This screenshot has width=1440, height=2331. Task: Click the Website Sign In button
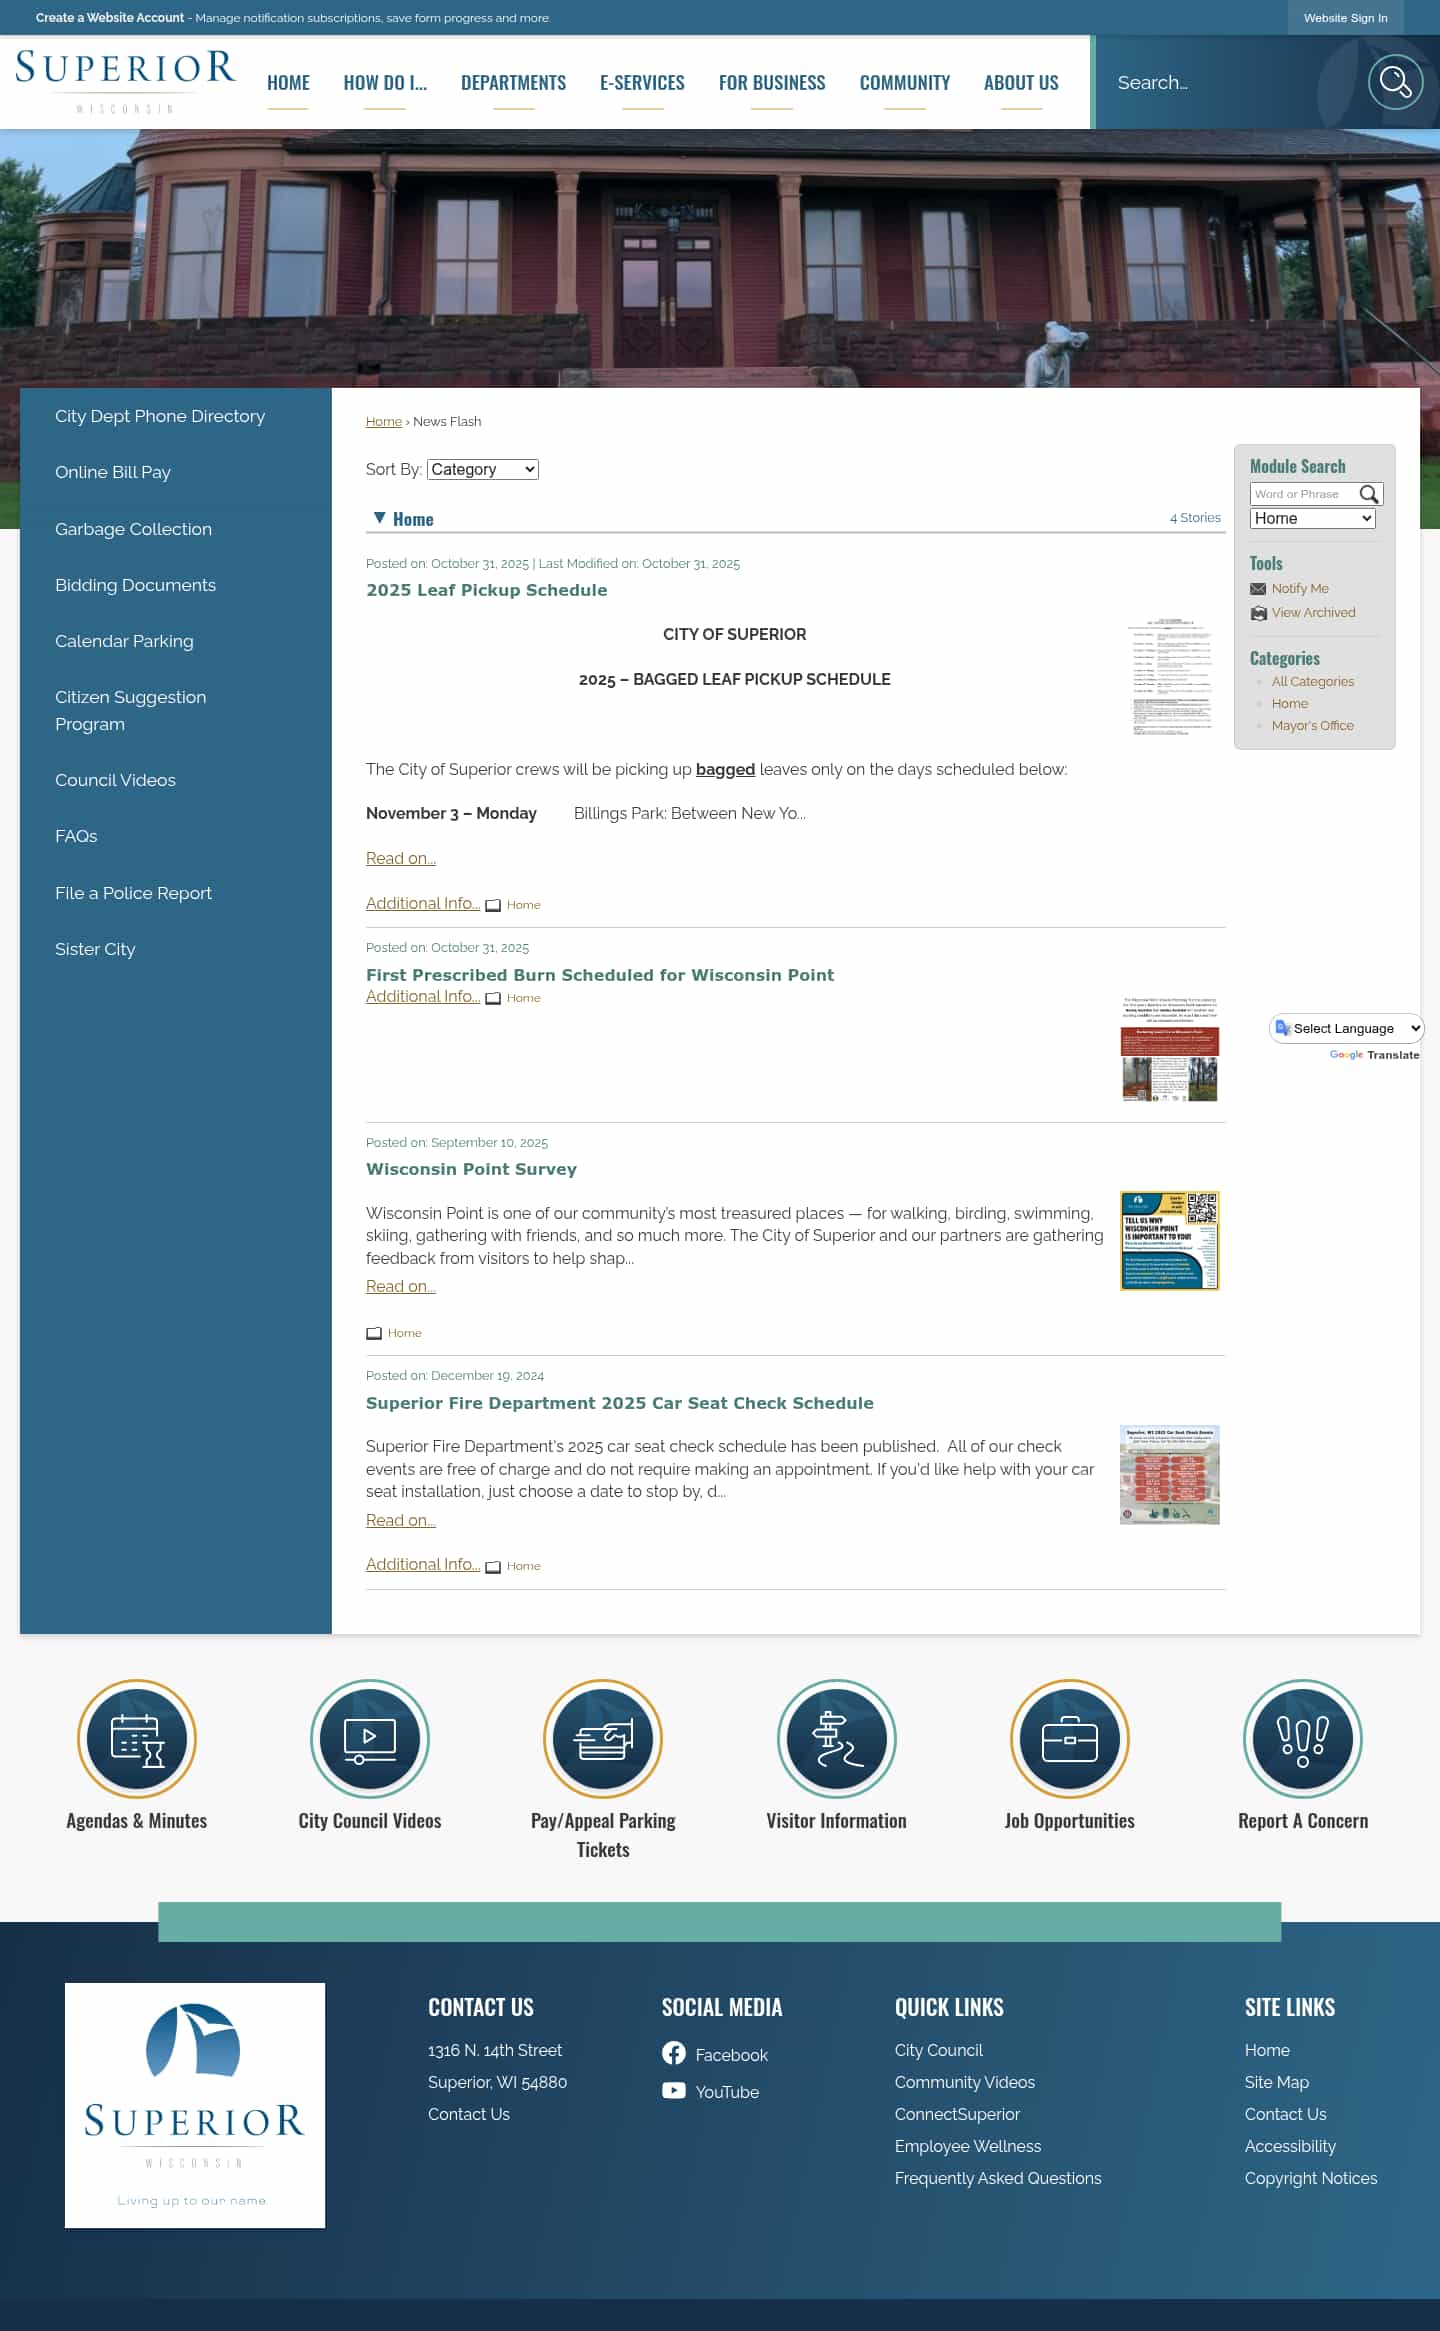(1345, 18)
